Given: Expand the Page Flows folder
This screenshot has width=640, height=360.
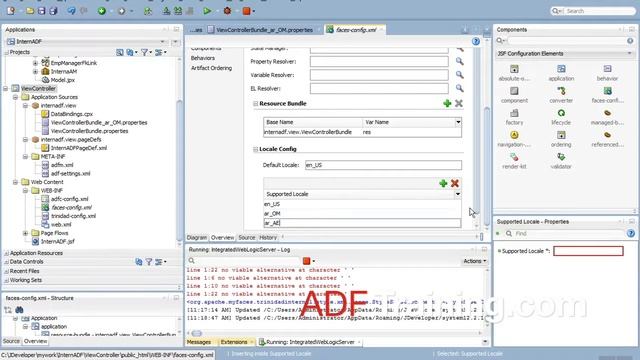Looking at the screenshot, I should coord(25,233).
